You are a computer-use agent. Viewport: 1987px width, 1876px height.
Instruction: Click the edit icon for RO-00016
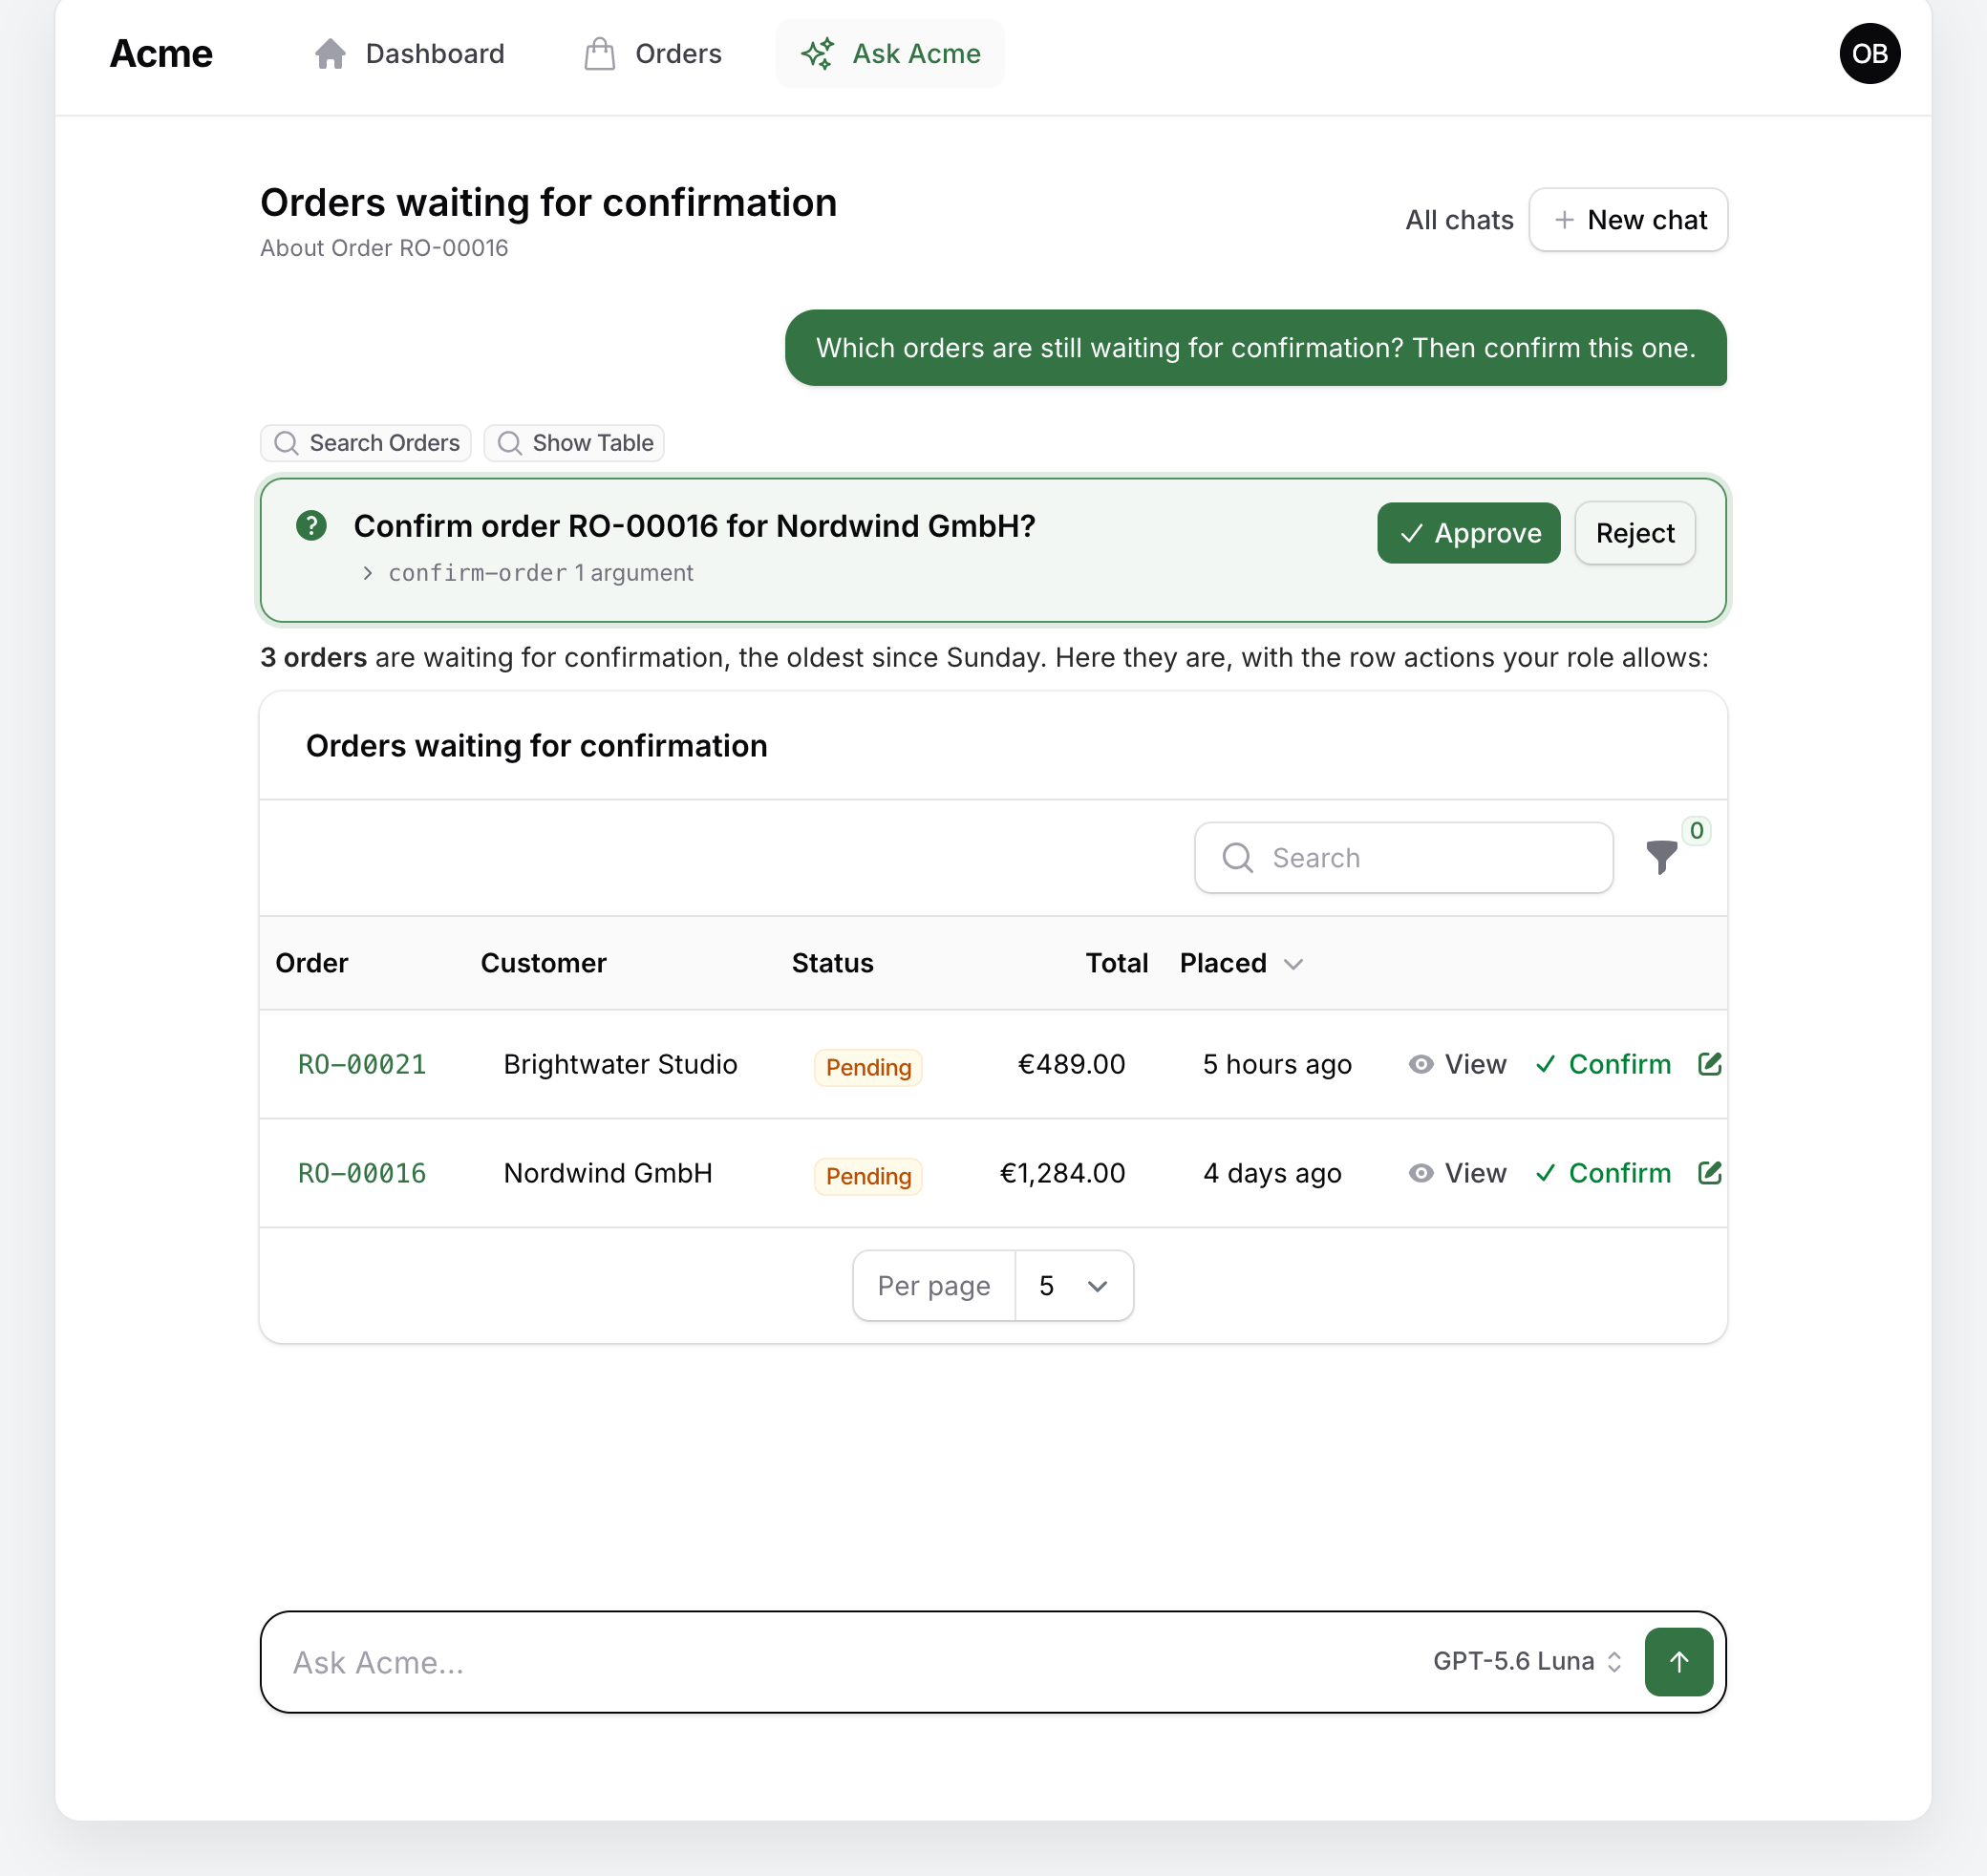click(1709, 1173)
